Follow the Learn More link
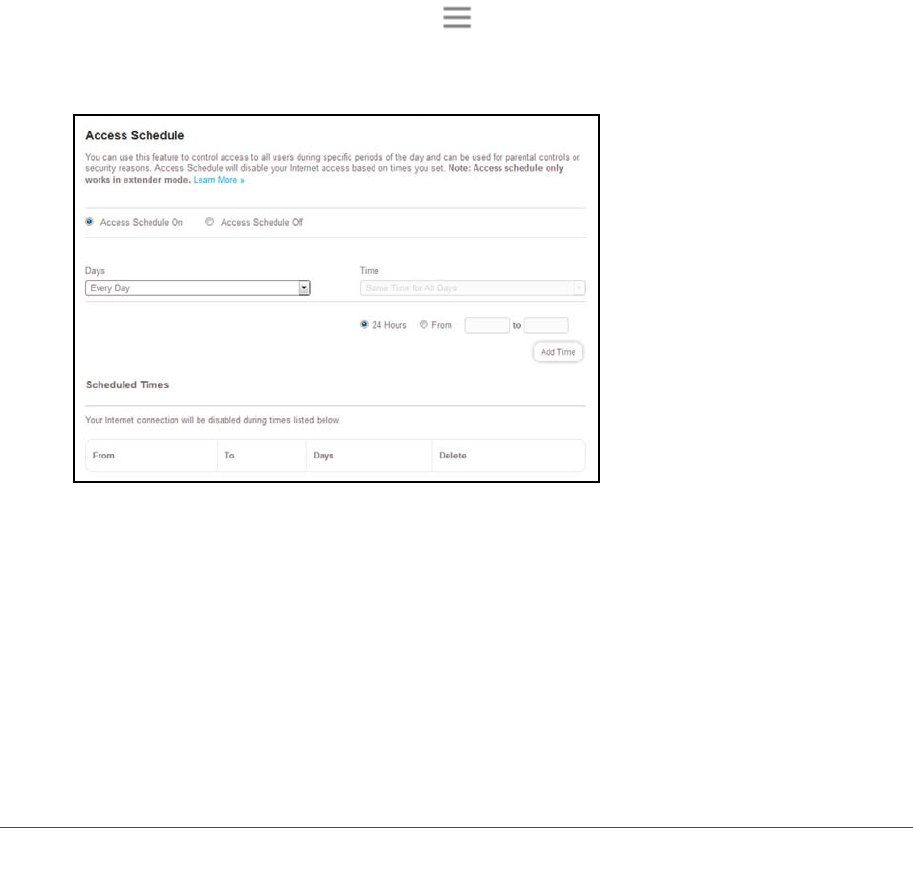Image resolution: width=913 pixels, height=894 pixels. click(x=219, y=180)
